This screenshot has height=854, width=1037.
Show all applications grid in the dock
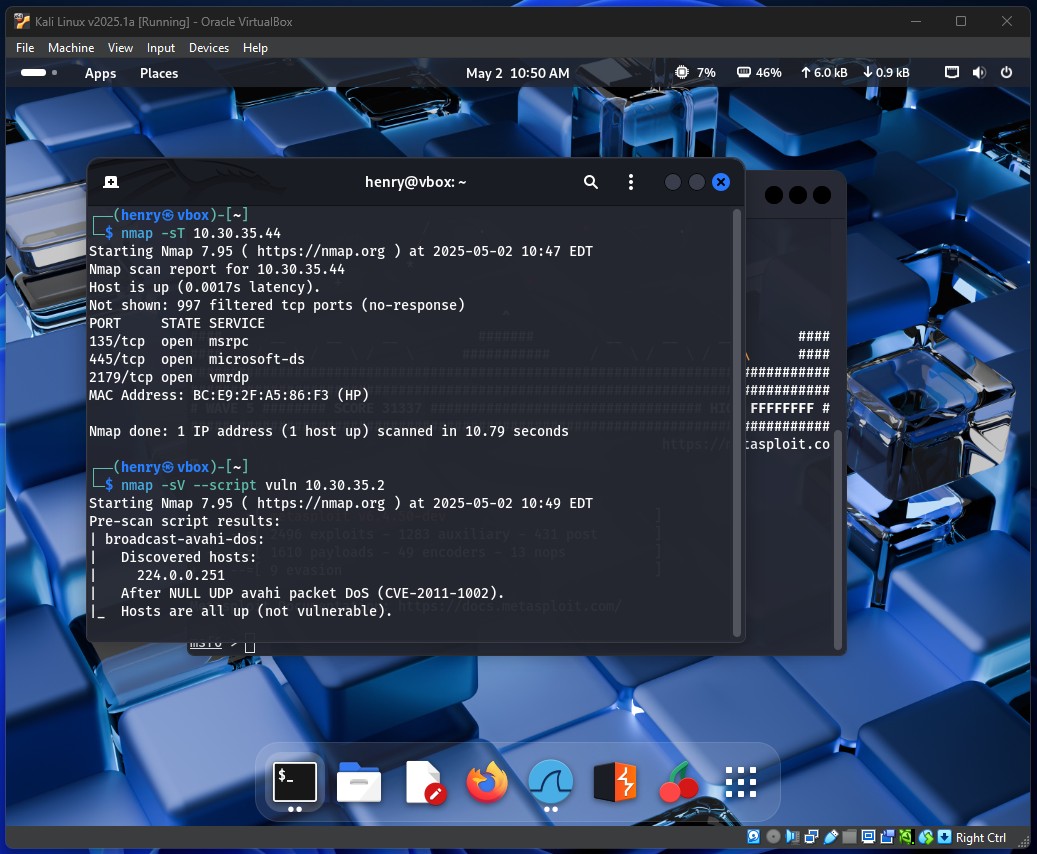tap(741, 782)
